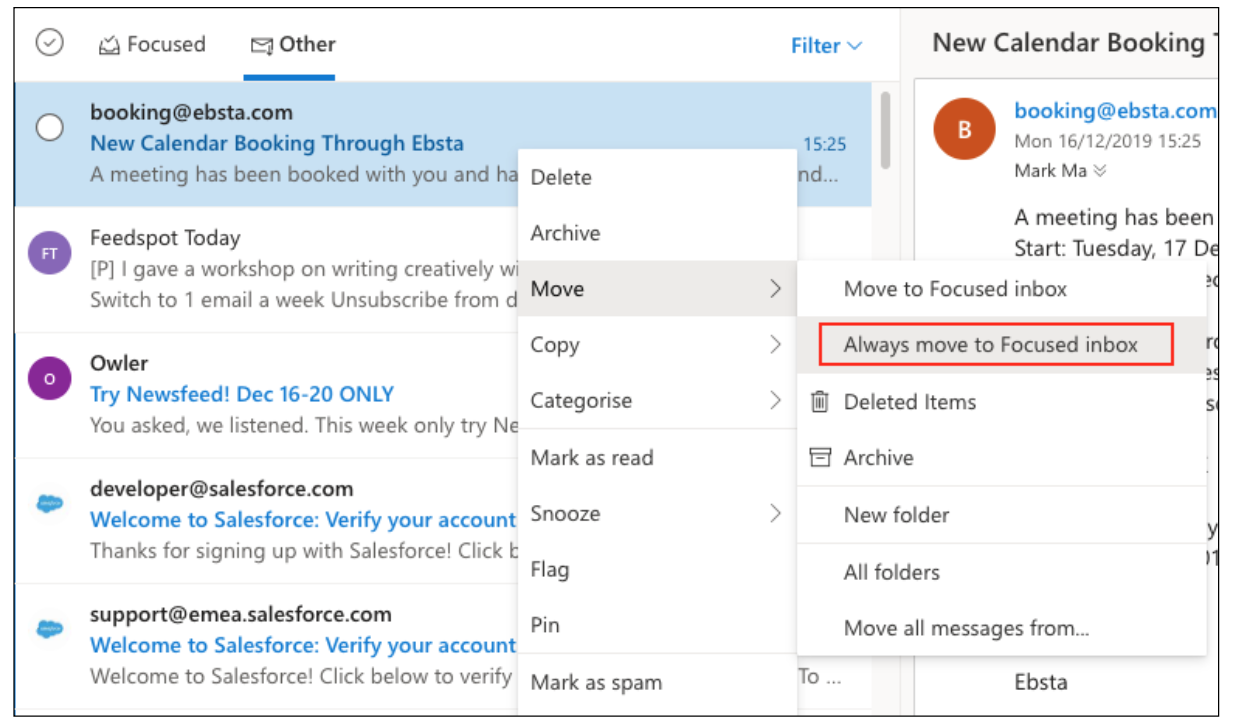Open the booking@ebsta.com sender link in reading pane
Viewport: 1236px width, 728px height.
point(1114,111)
